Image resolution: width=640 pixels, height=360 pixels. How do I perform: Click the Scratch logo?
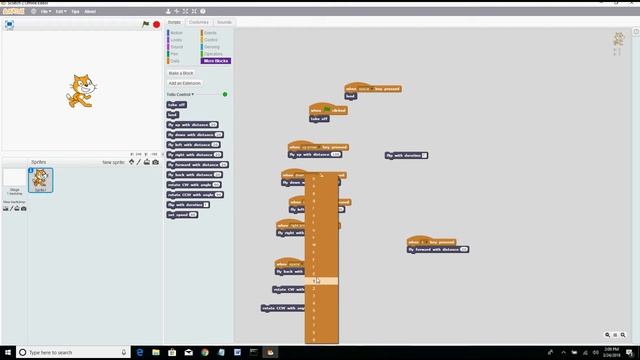[13, 11]
